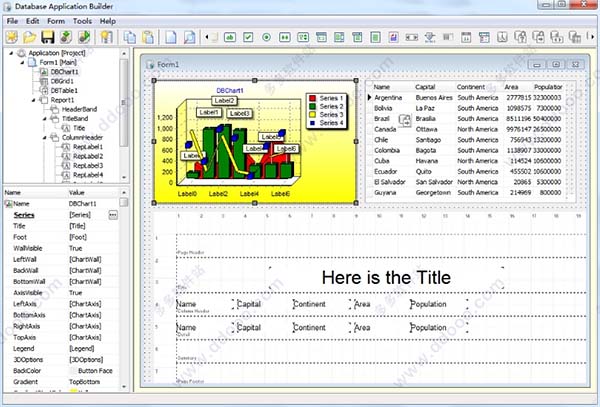This screenshot has height=407, width=600.
Task: Collapse the TitleBand tree node
Action: point(45,119)
